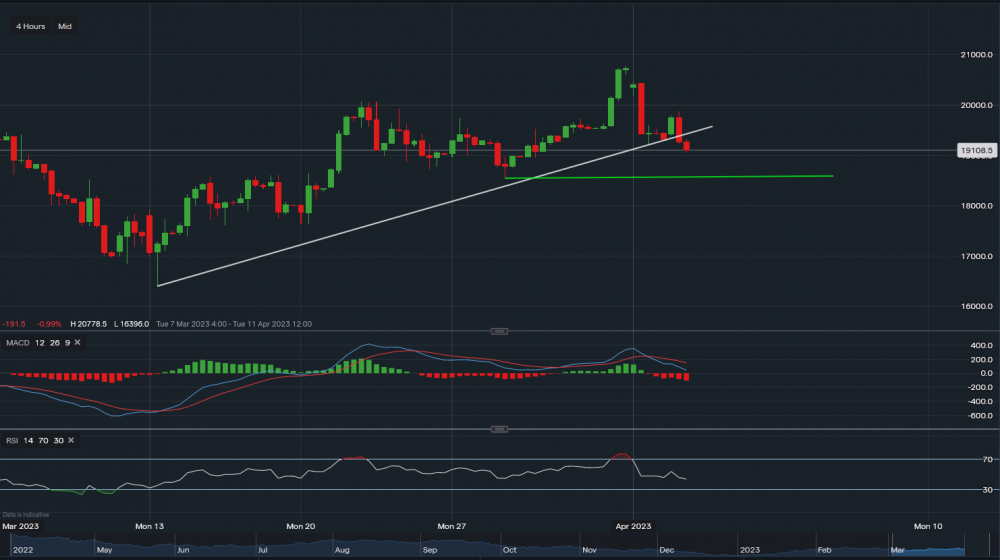Click the RSI overbought value 70
This screenshot has height=560, width=1000.
44,440
